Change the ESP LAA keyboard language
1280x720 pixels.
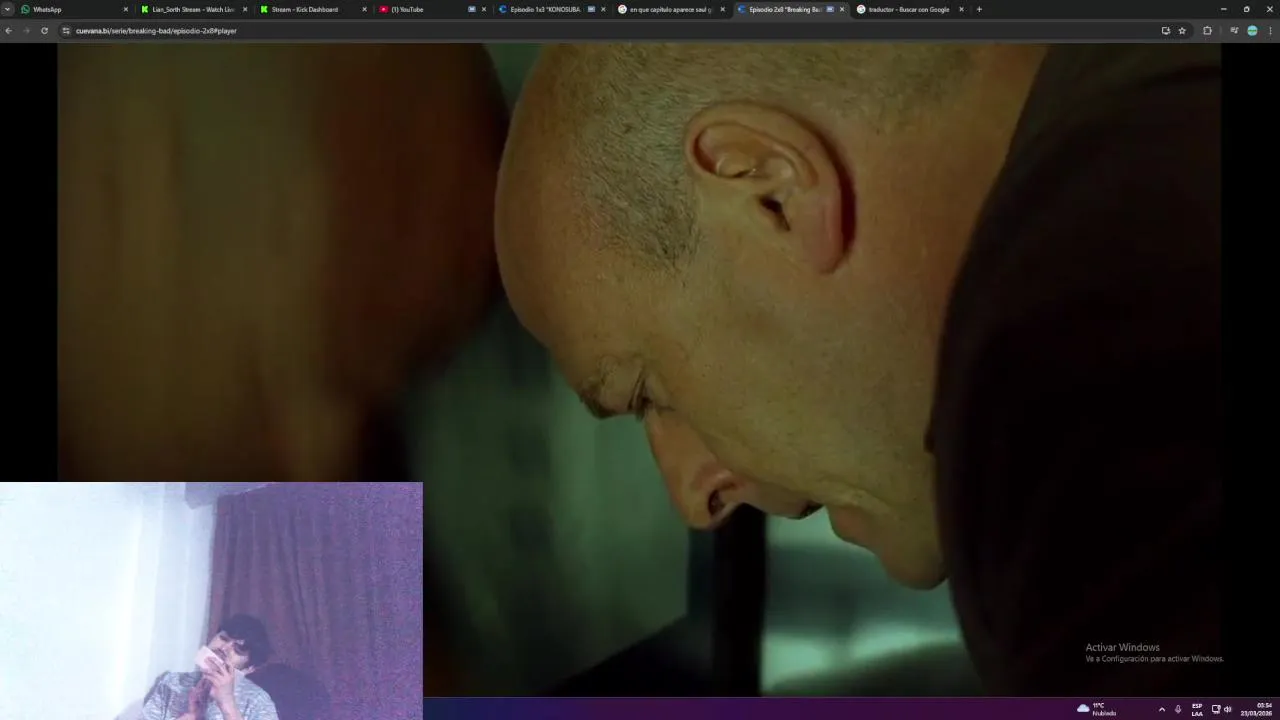[x=1197, y=709]
